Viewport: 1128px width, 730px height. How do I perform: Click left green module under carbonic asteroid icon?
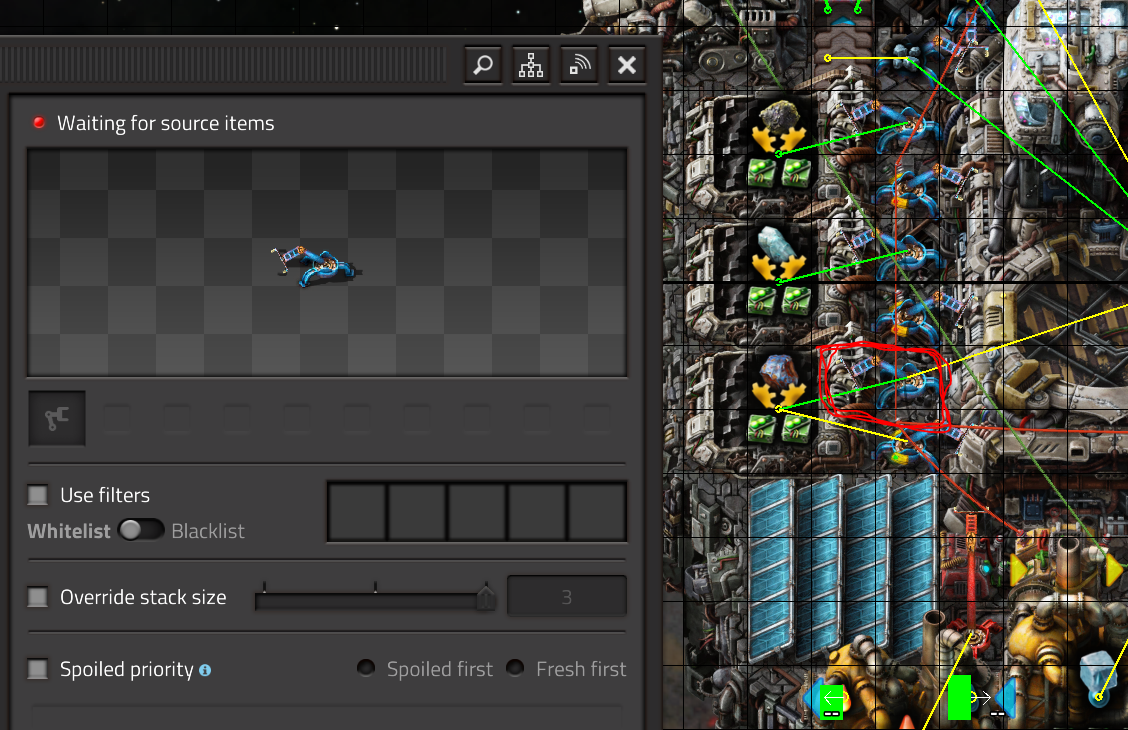pyautogui.click(x=762, y=428)
